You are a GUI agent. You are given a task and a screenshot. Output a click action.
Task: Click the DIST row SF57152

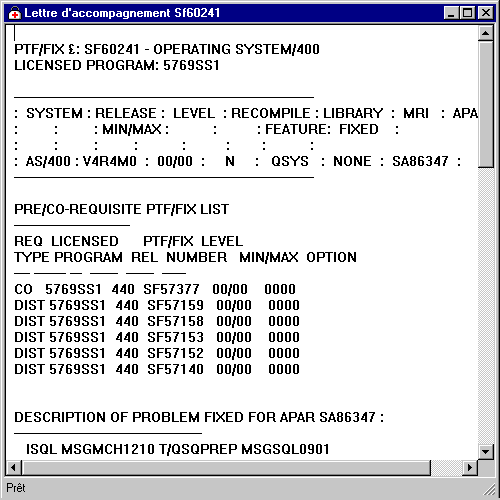[157, 353]
